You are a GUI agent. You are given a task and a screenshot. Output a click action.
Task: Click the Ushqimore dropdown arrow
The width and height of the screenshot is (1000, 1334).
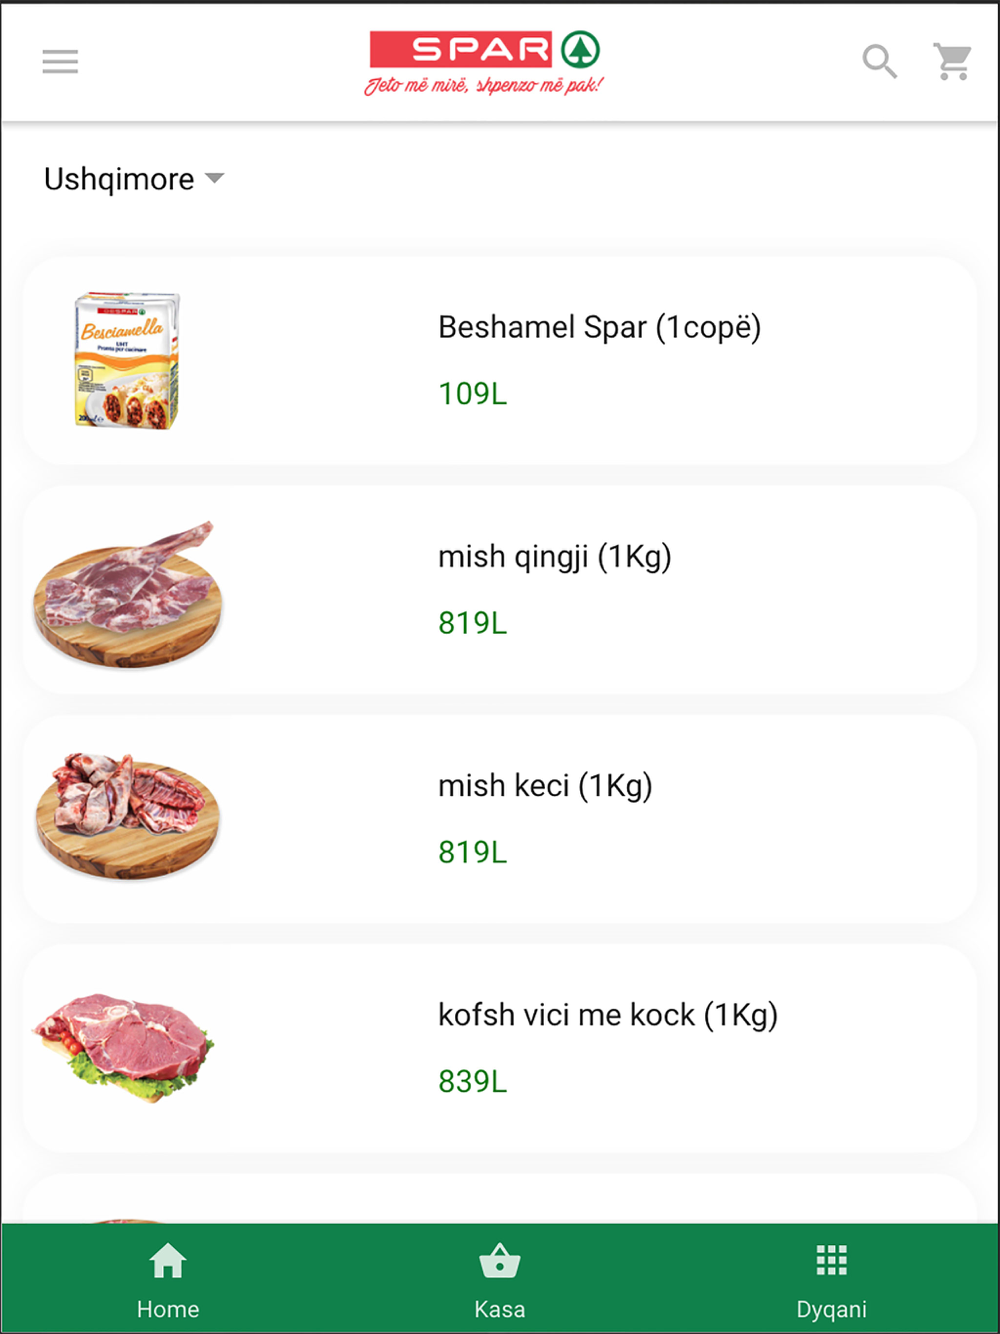(214, 179)
